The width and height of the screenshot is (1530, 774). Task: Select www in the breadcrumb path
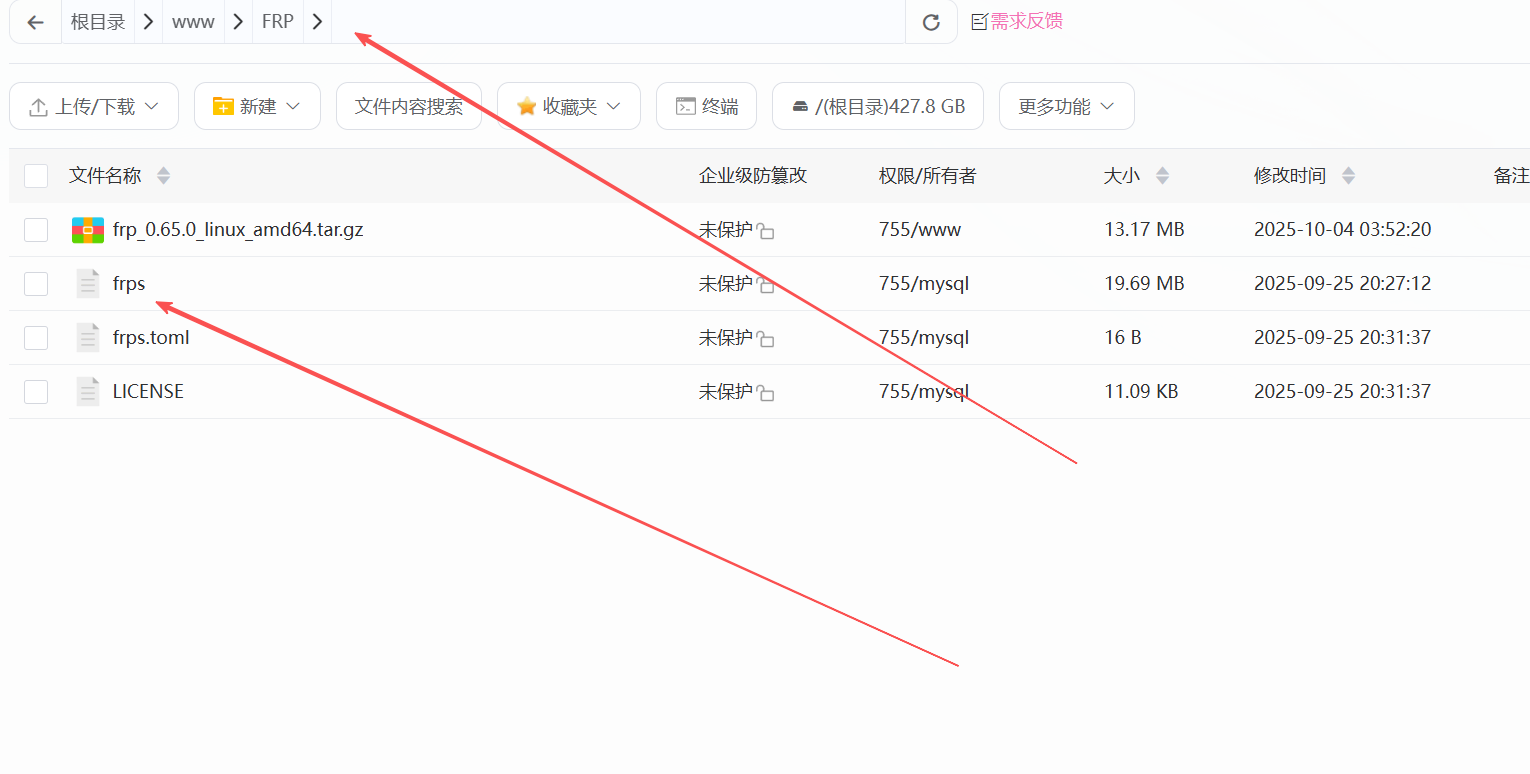[x=193, y=21]
